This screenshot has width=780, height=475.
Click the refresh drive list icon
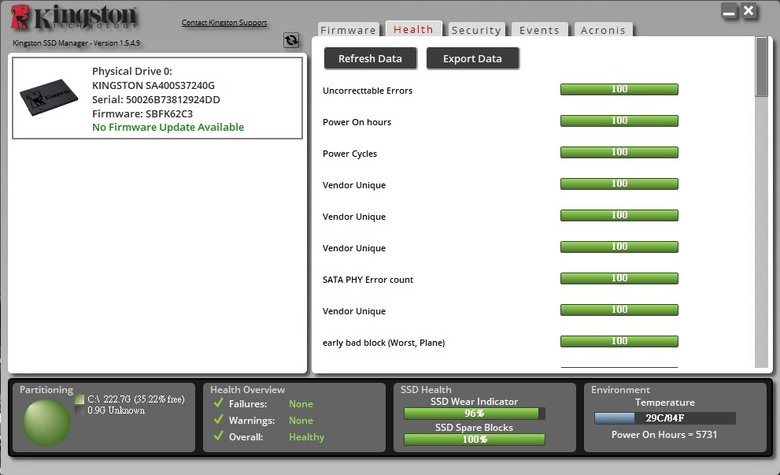pyautogui.click(x=291, y=40)
